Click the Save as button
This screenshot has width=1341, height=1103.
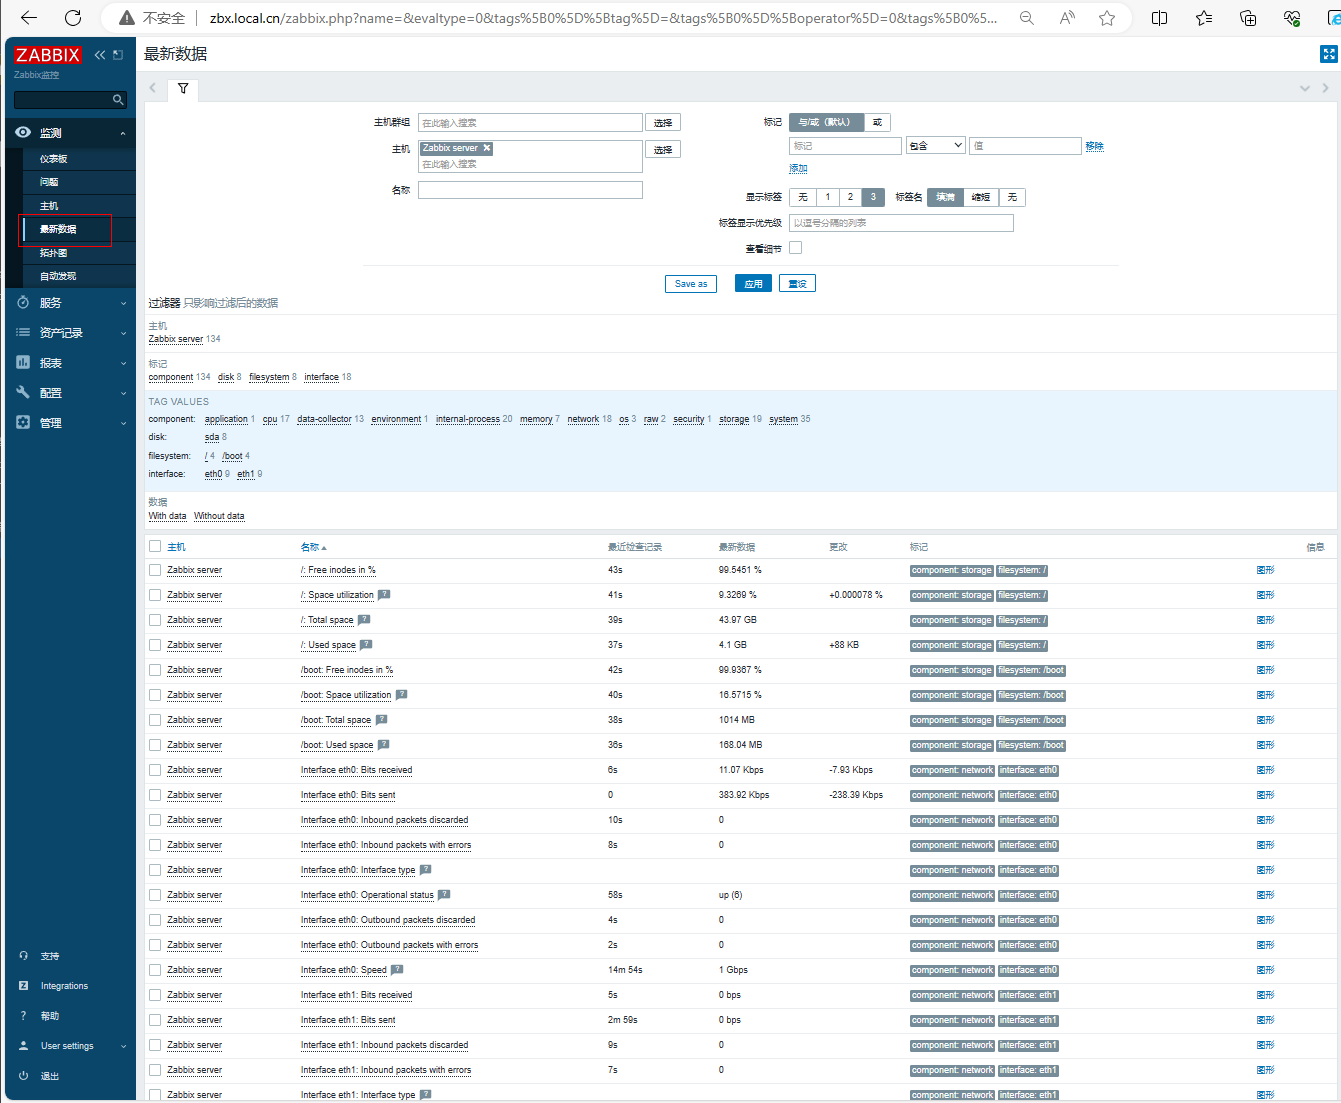pyautogui.click(x=690, y=284)
